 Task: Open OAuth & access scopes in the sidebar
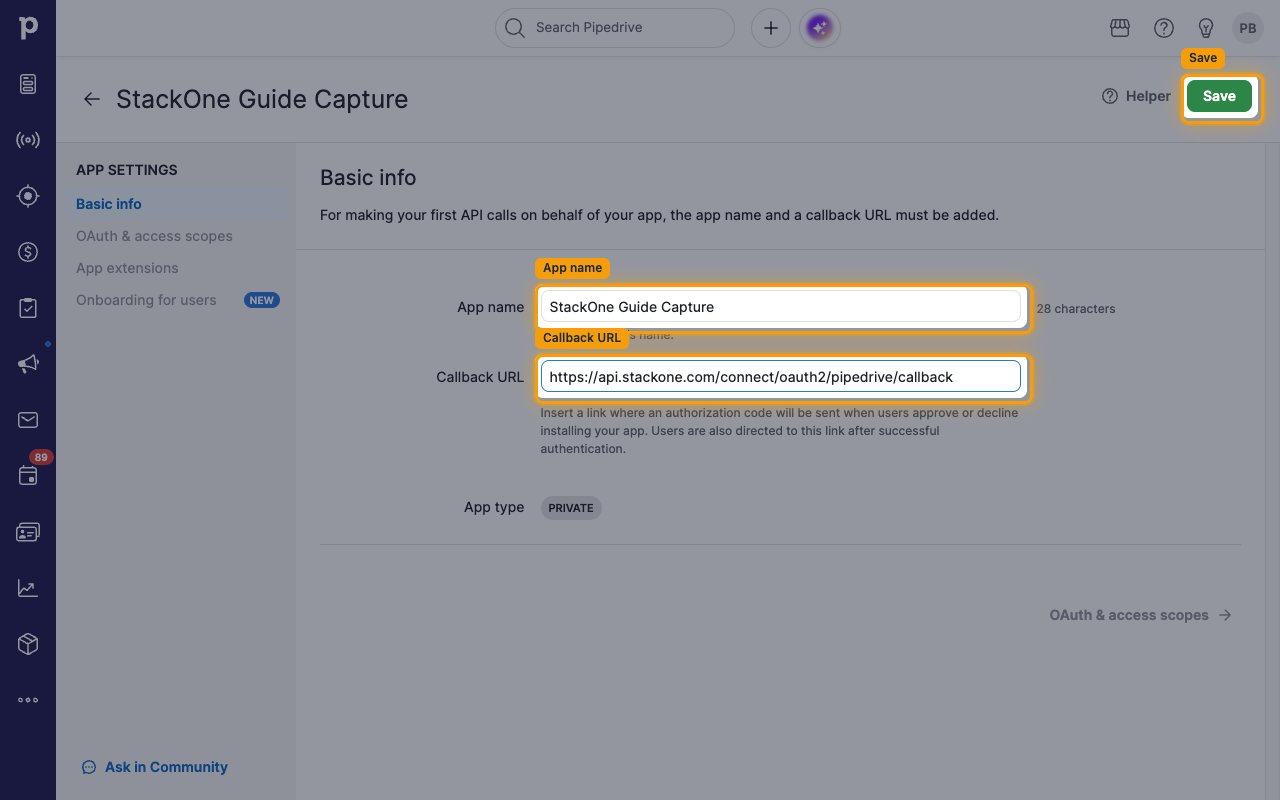click(x=154, y=236)
